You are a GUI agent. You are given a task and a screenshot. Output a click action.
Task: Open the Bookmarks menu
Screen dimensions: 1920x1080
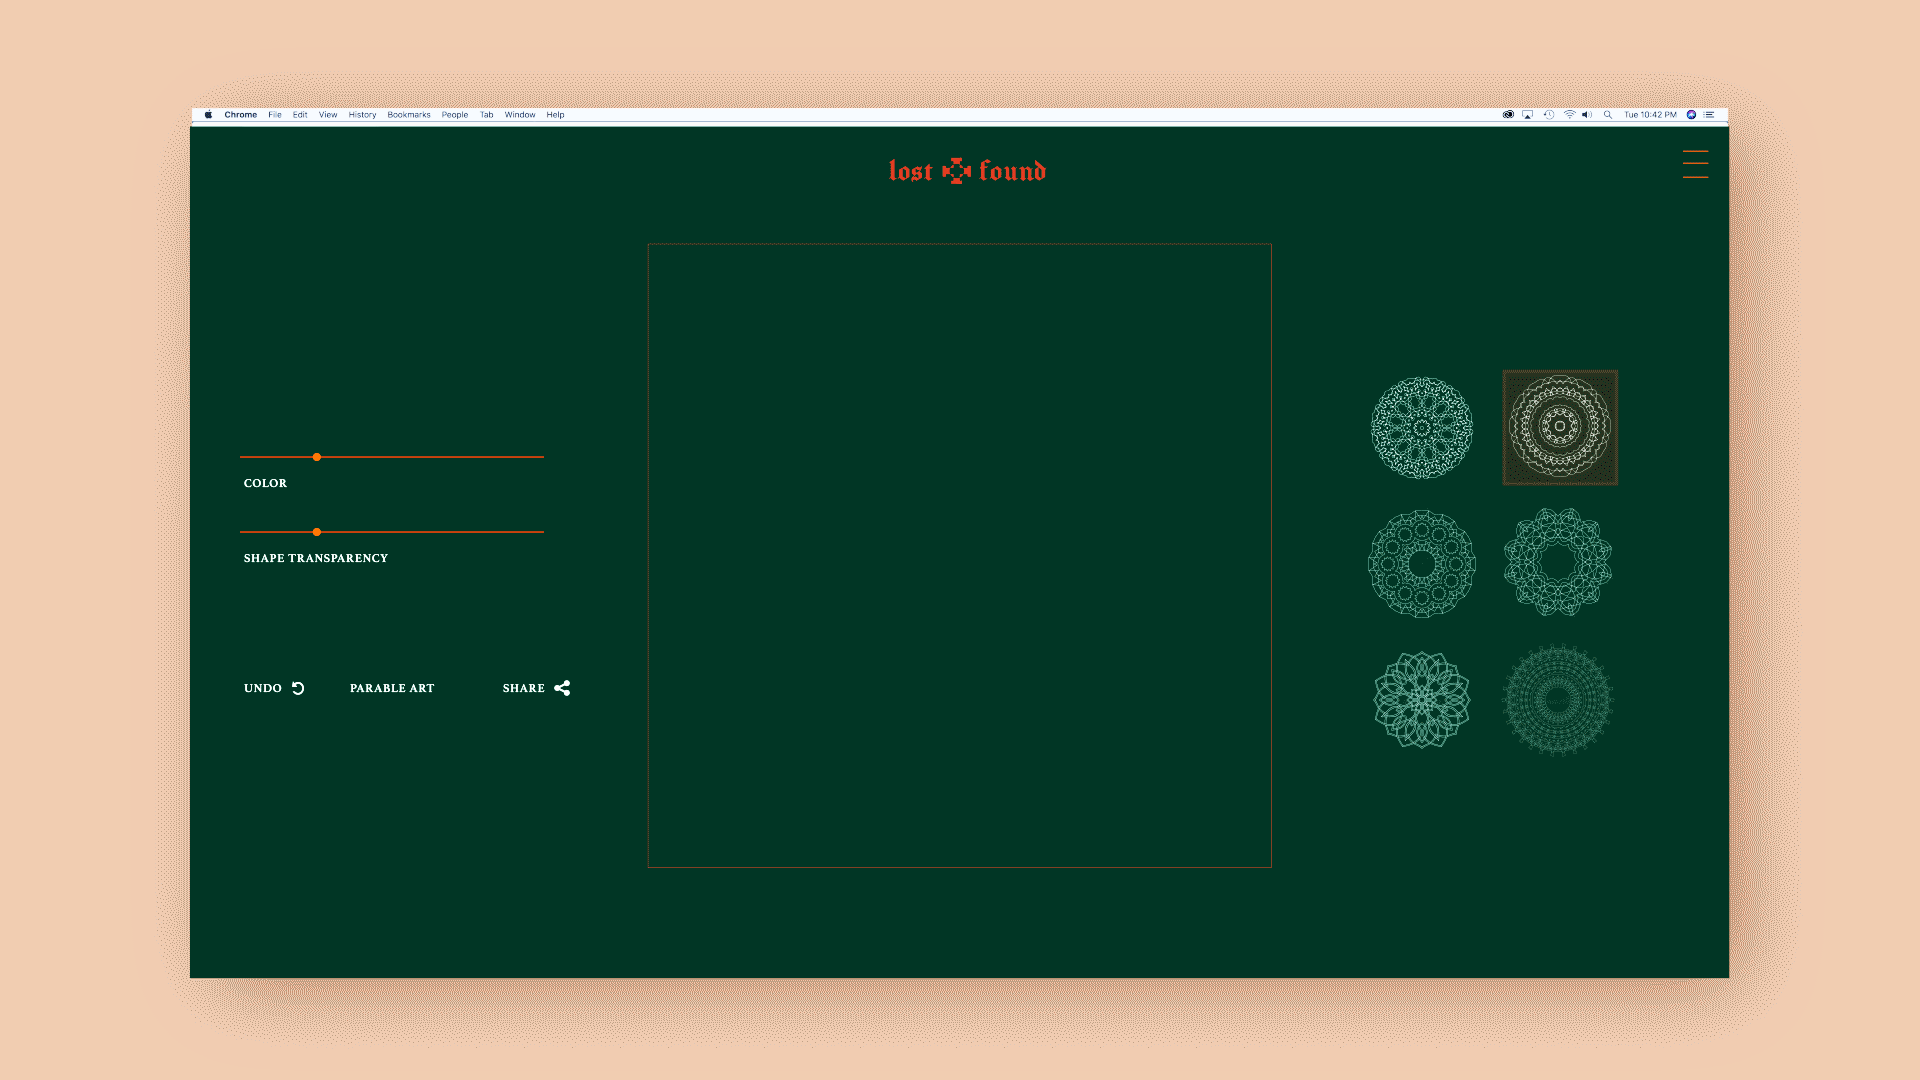click(409, 115)
